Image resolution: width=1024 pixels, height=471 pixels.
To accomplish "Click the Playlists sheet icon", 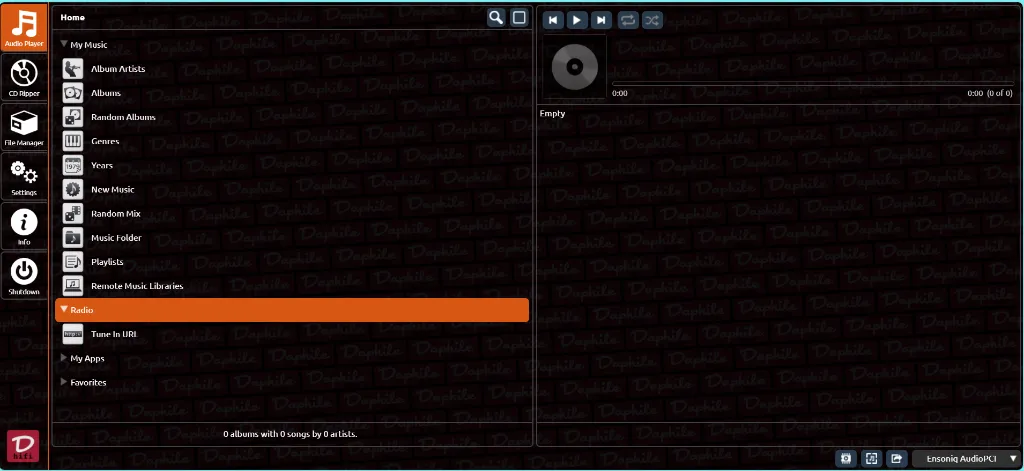I will 72,262.
